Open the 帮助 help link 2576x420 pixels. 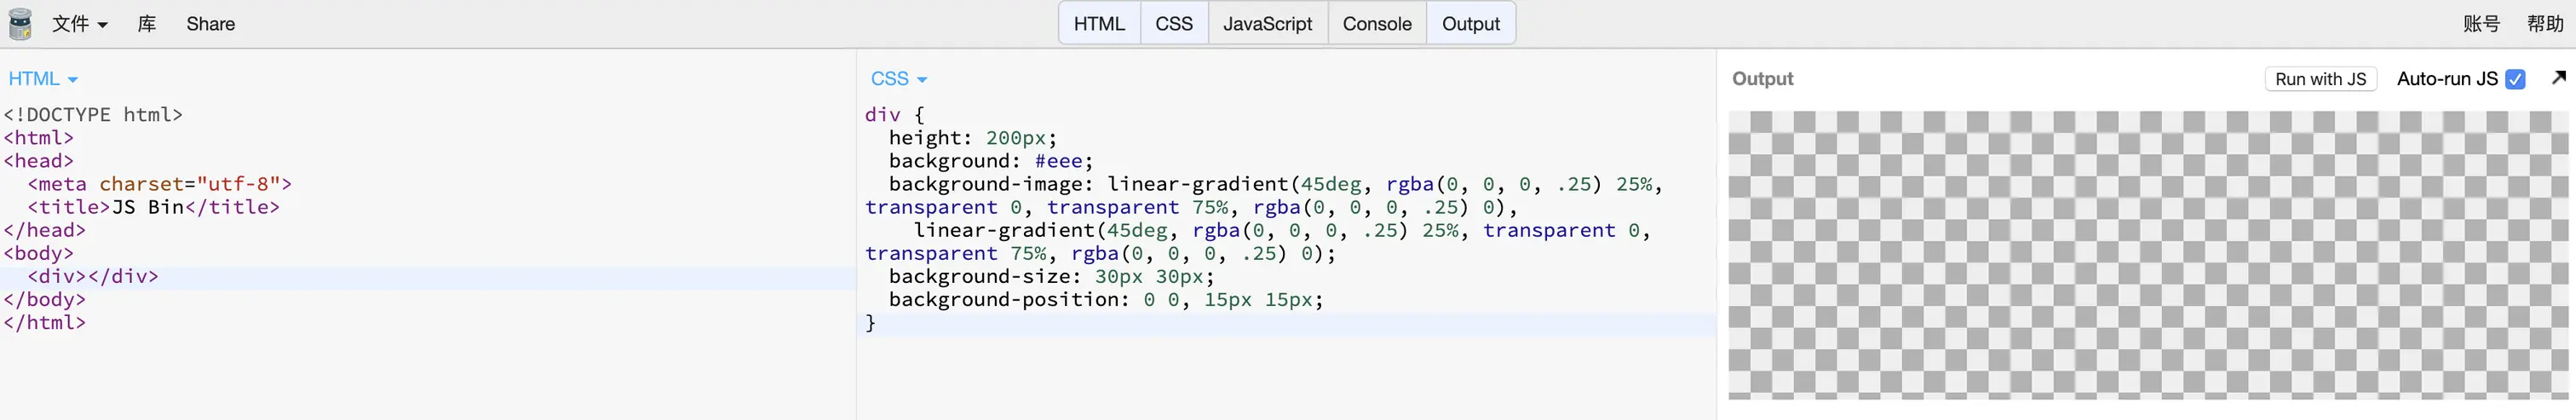tap(2544, 24)
